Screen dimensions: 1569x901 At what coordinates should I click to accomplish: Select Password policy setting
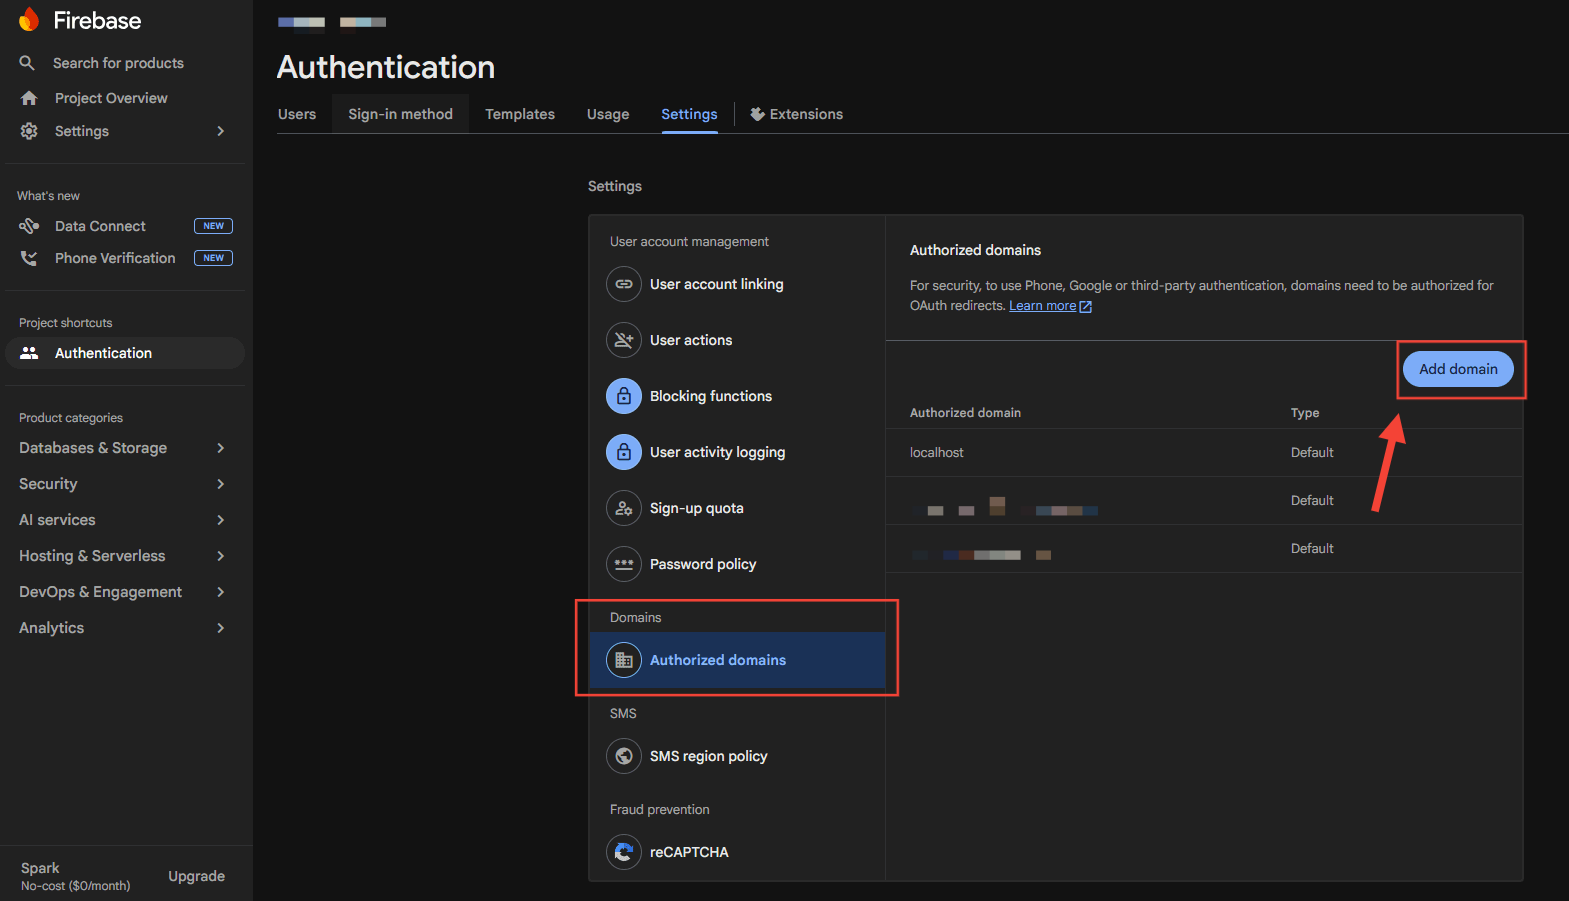(x=737, y=564)
